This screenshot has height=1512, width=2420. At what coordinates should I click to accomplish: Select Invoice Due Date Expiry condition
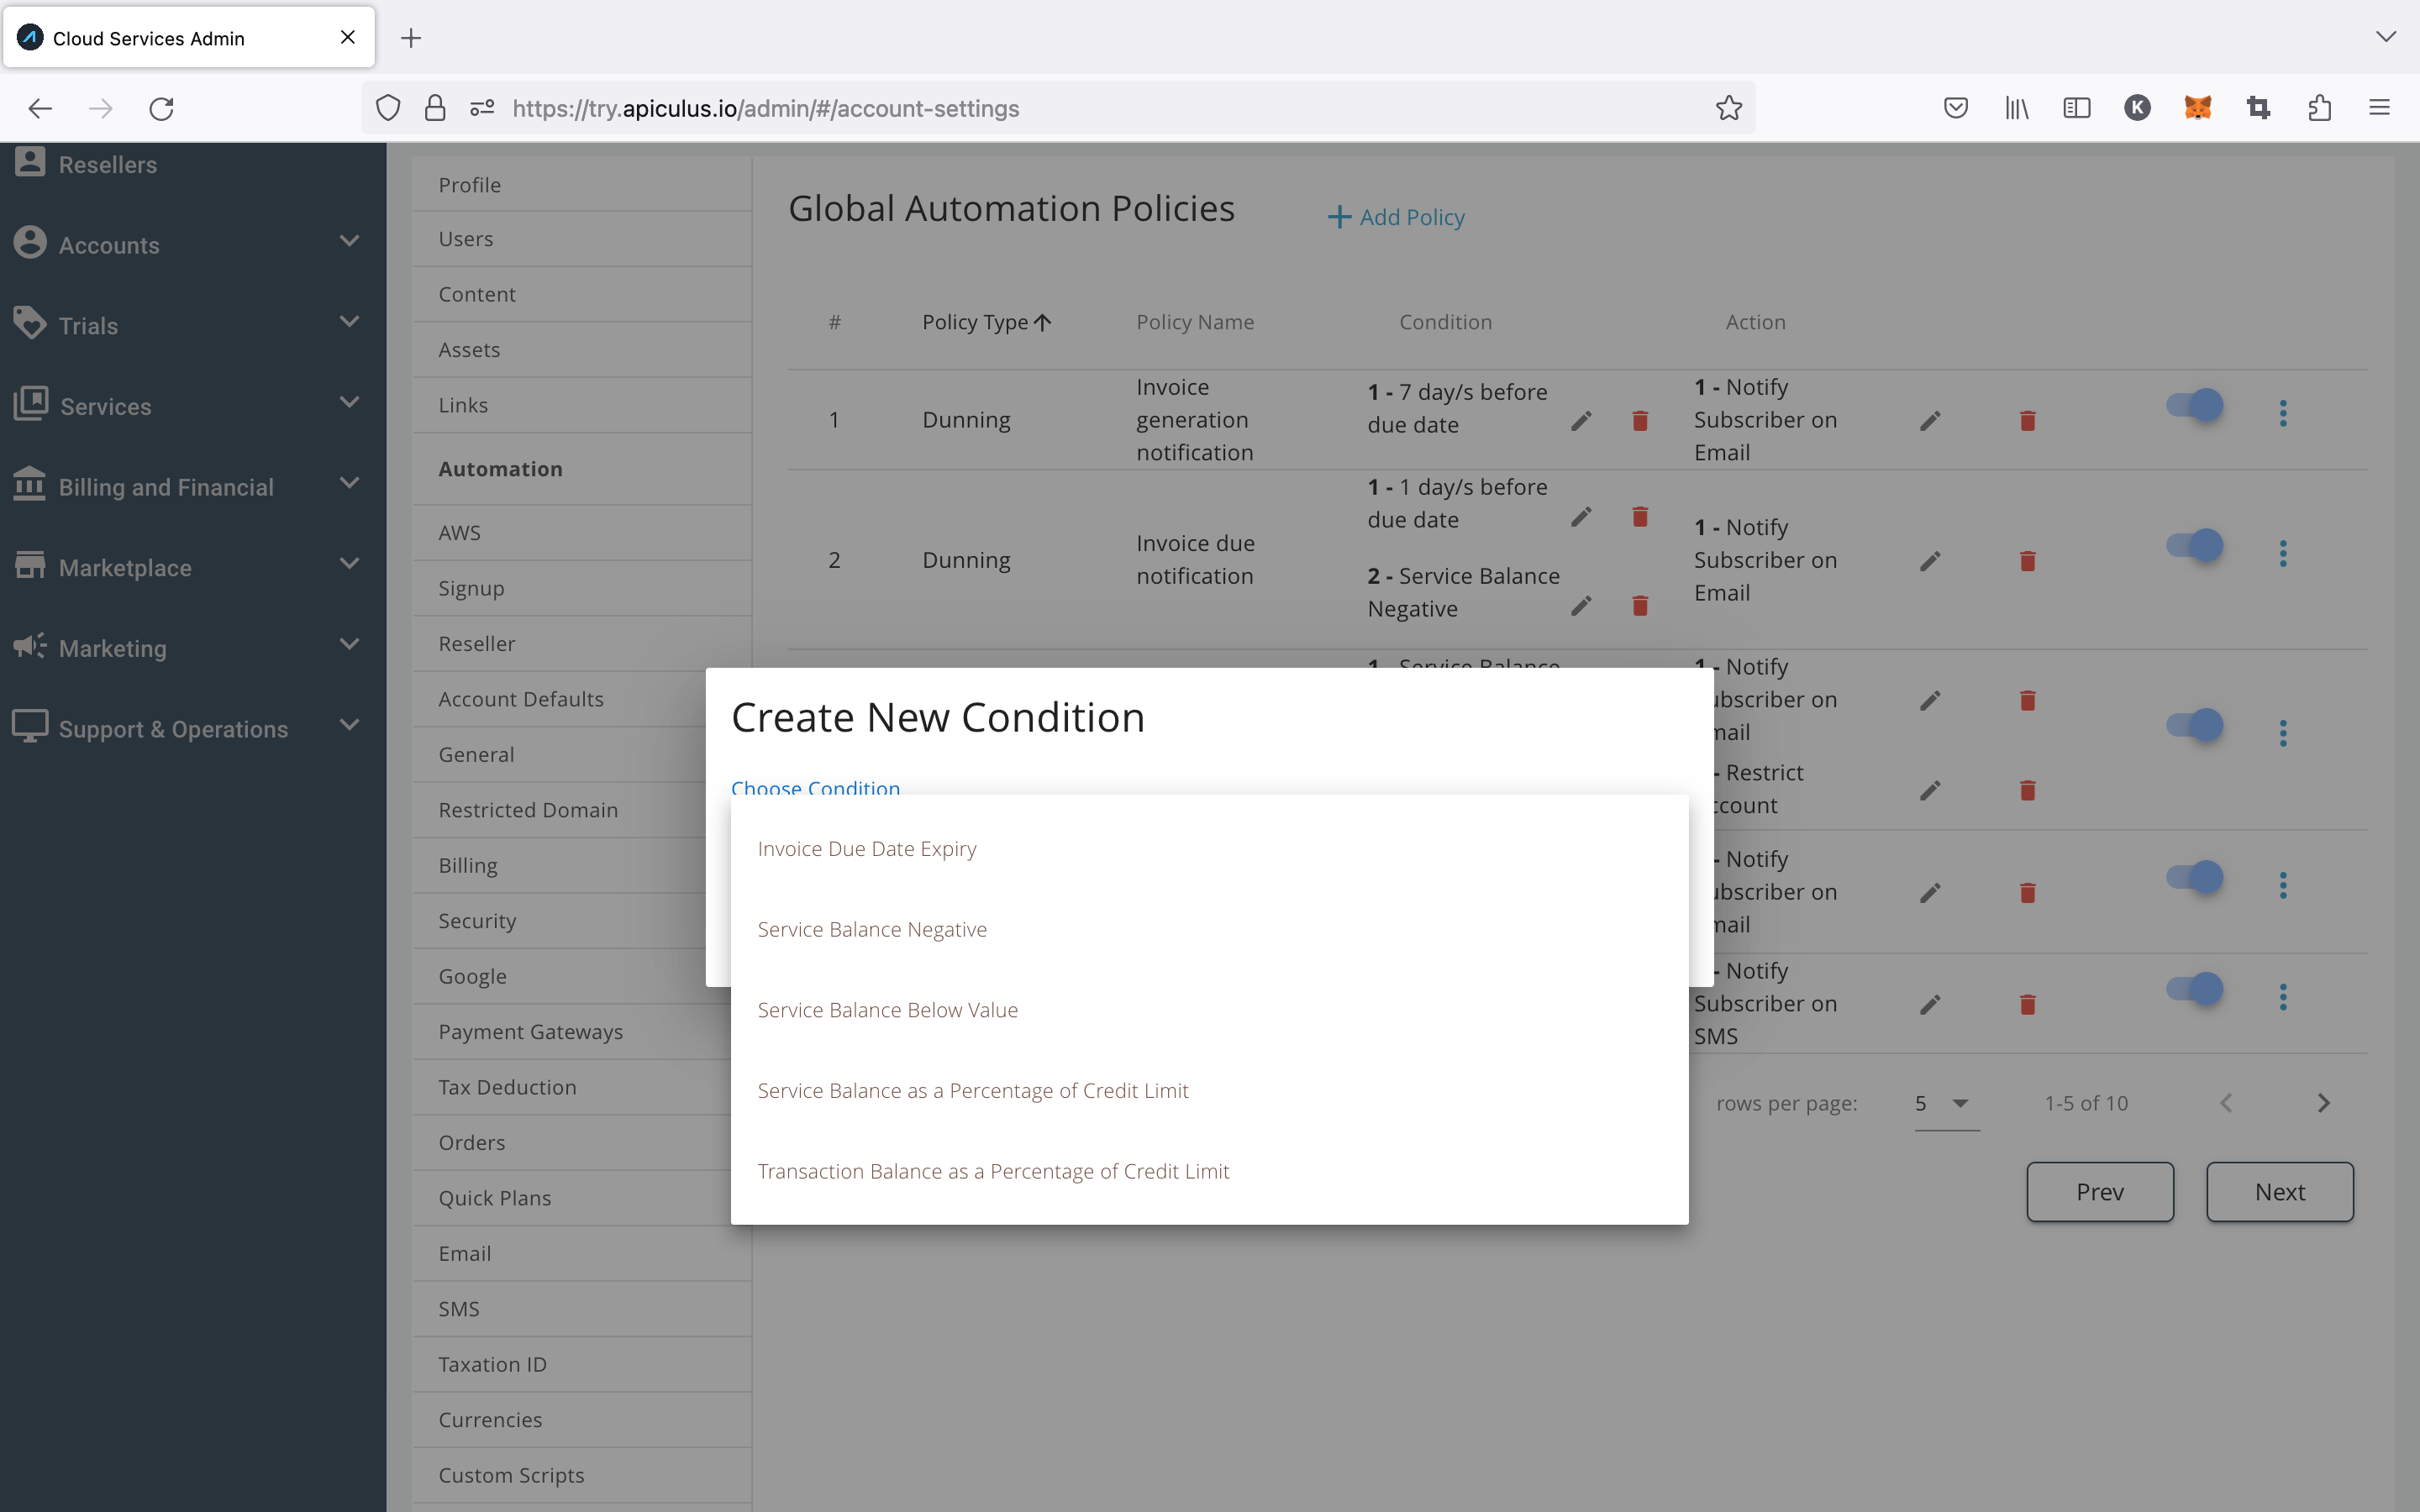point(865,848)
